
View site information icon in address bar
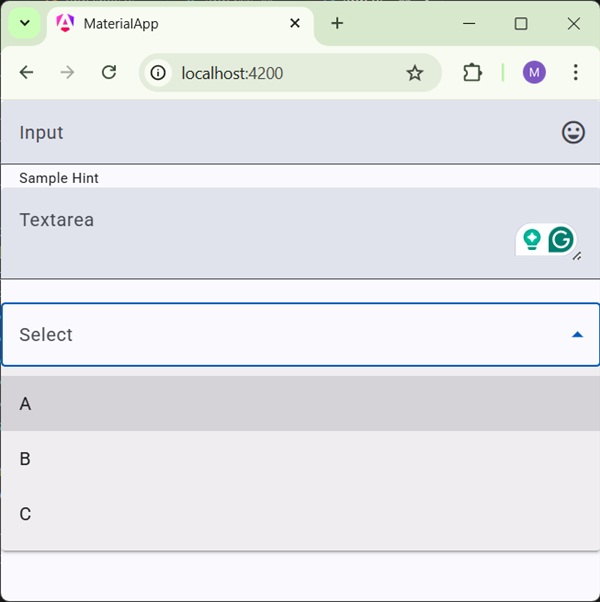point(158,73)
